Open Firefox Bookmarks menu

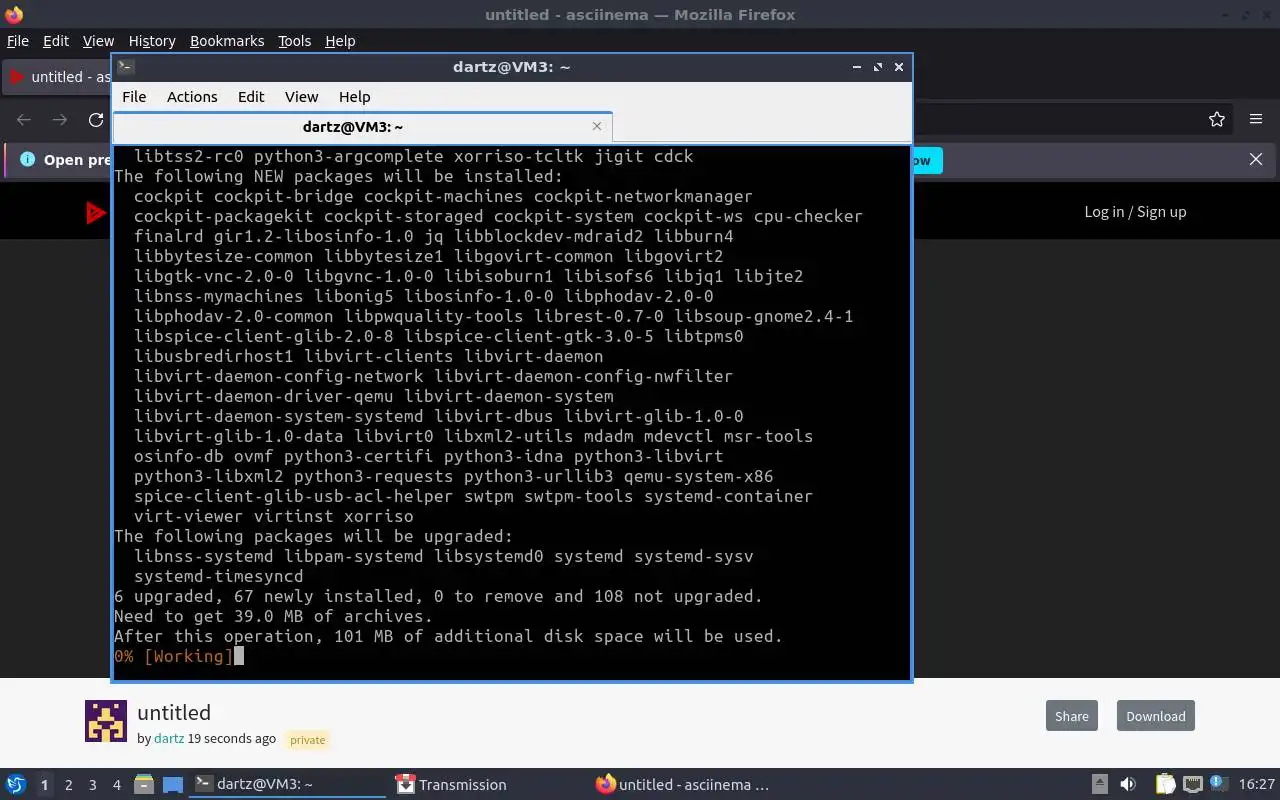[227, 41]
